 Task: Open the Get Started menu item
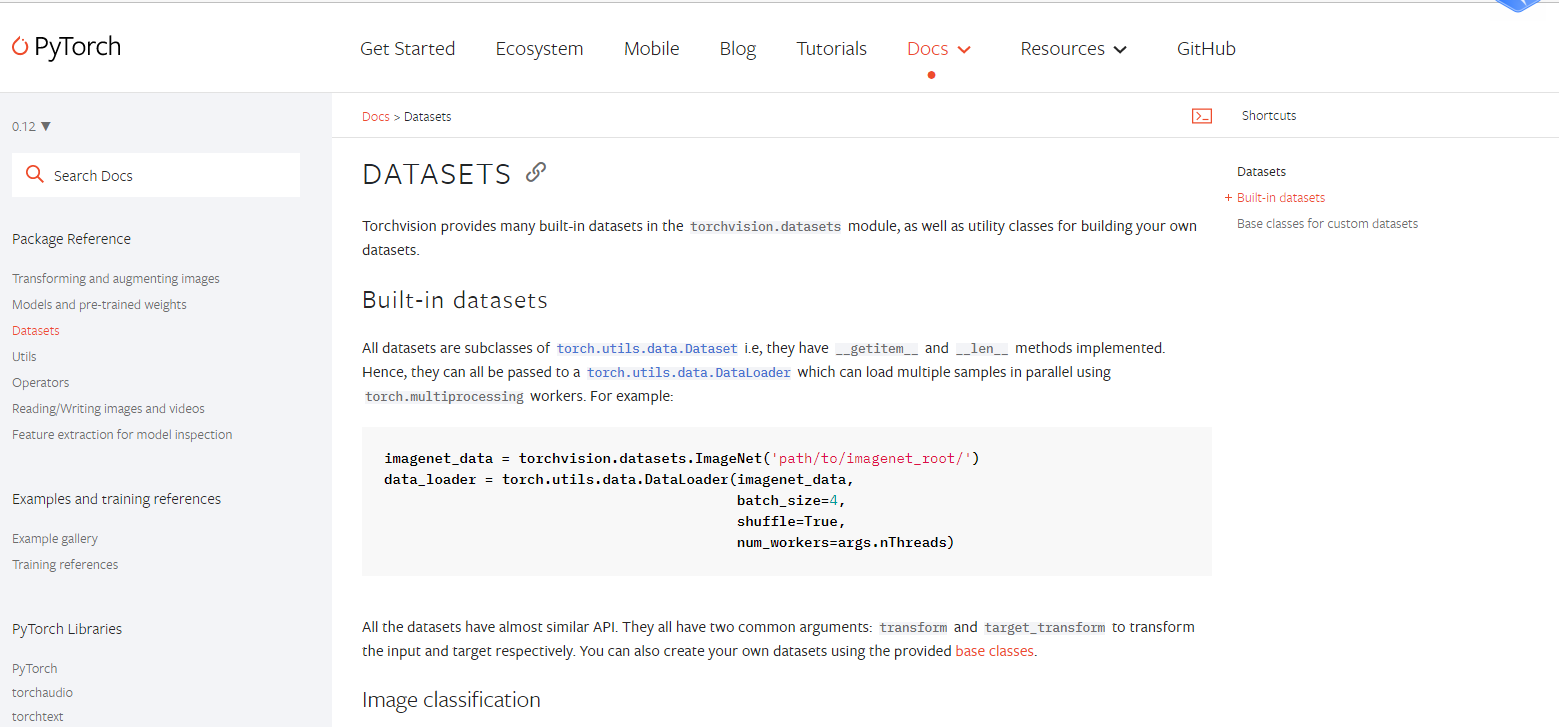407,49
